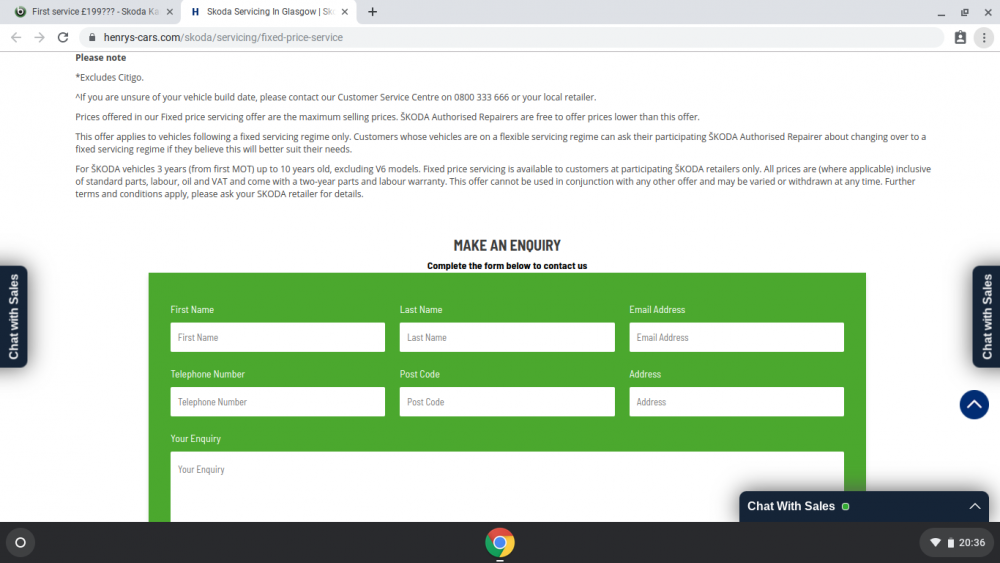
Task: Open a new browser tab
Action: point(372,11)
